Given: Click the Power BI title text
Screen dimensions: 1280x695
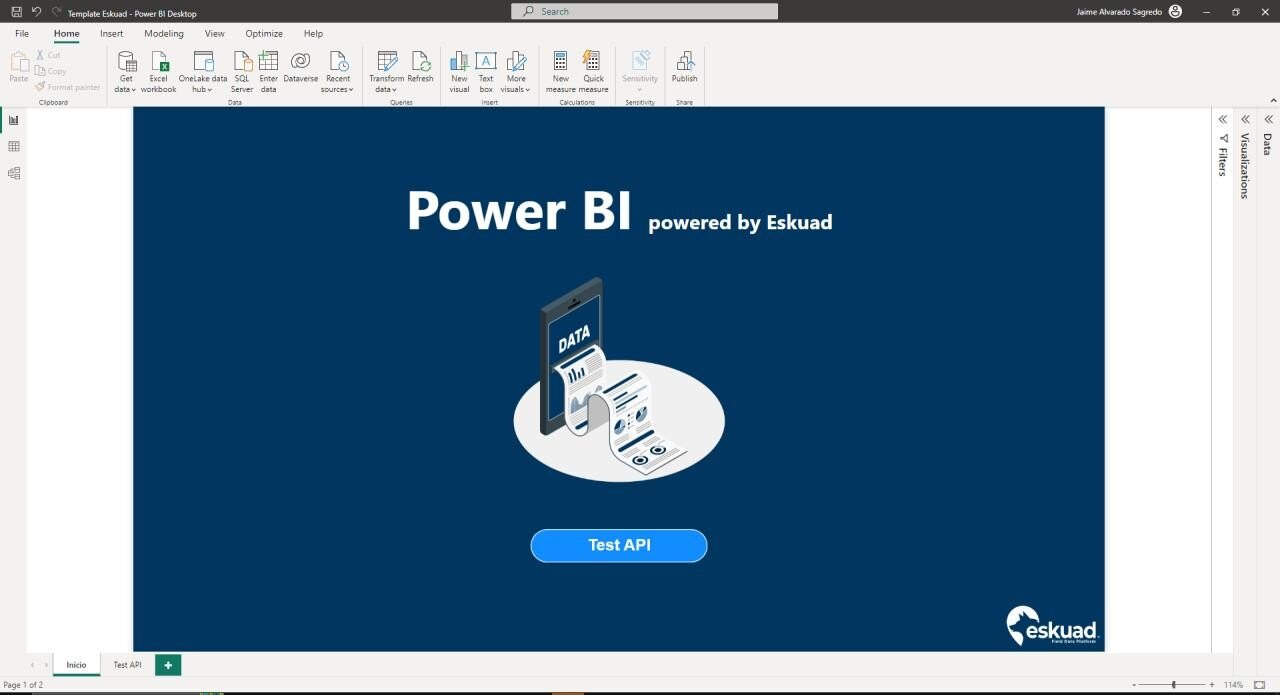Looking at the screenshot, I should pos(519,211).
